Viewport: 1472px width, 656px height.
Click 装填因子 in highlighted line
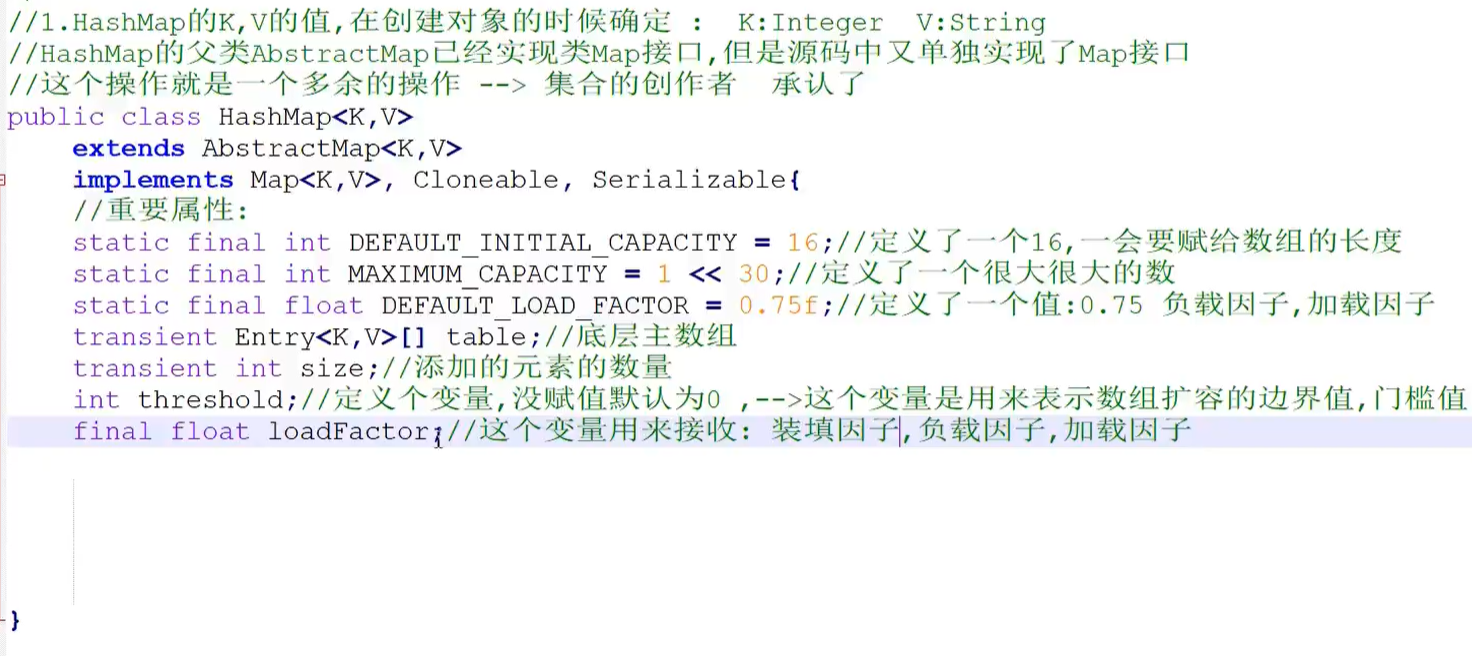(x=834, y=432)
